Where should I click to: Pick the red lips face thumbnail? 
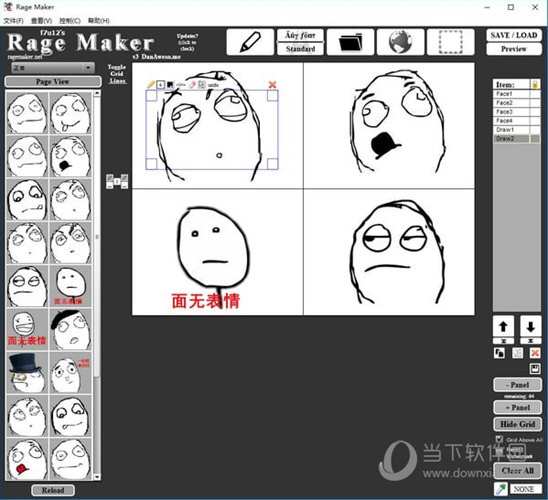coord(27,459)
